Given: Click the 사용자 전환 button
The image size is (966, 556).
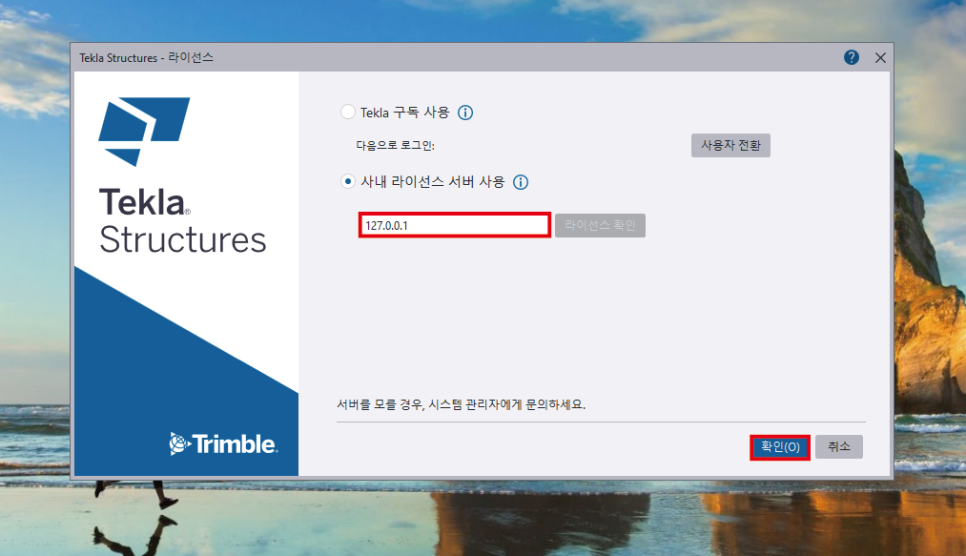Looking at the screenshot, I should pos(731,145).
